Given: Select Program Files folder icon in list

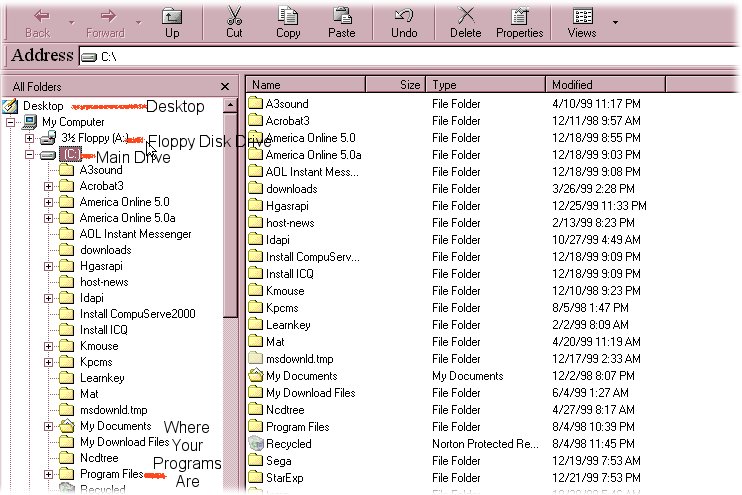Looking at the screenshot, I should click(256, 426).
